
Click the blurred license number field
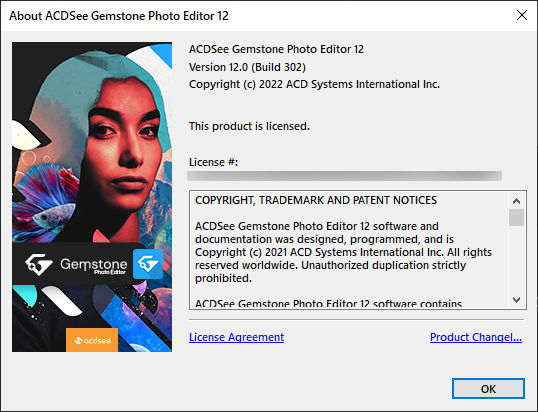(344, 176)
